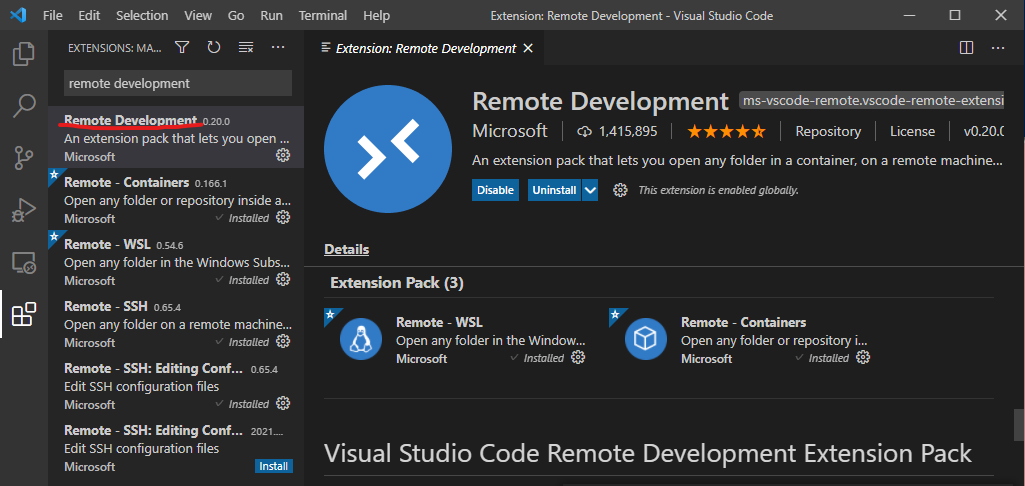Select Remote - Containers in extensions list
Viewport: 1025px width, 486px height.
[176, 200]
